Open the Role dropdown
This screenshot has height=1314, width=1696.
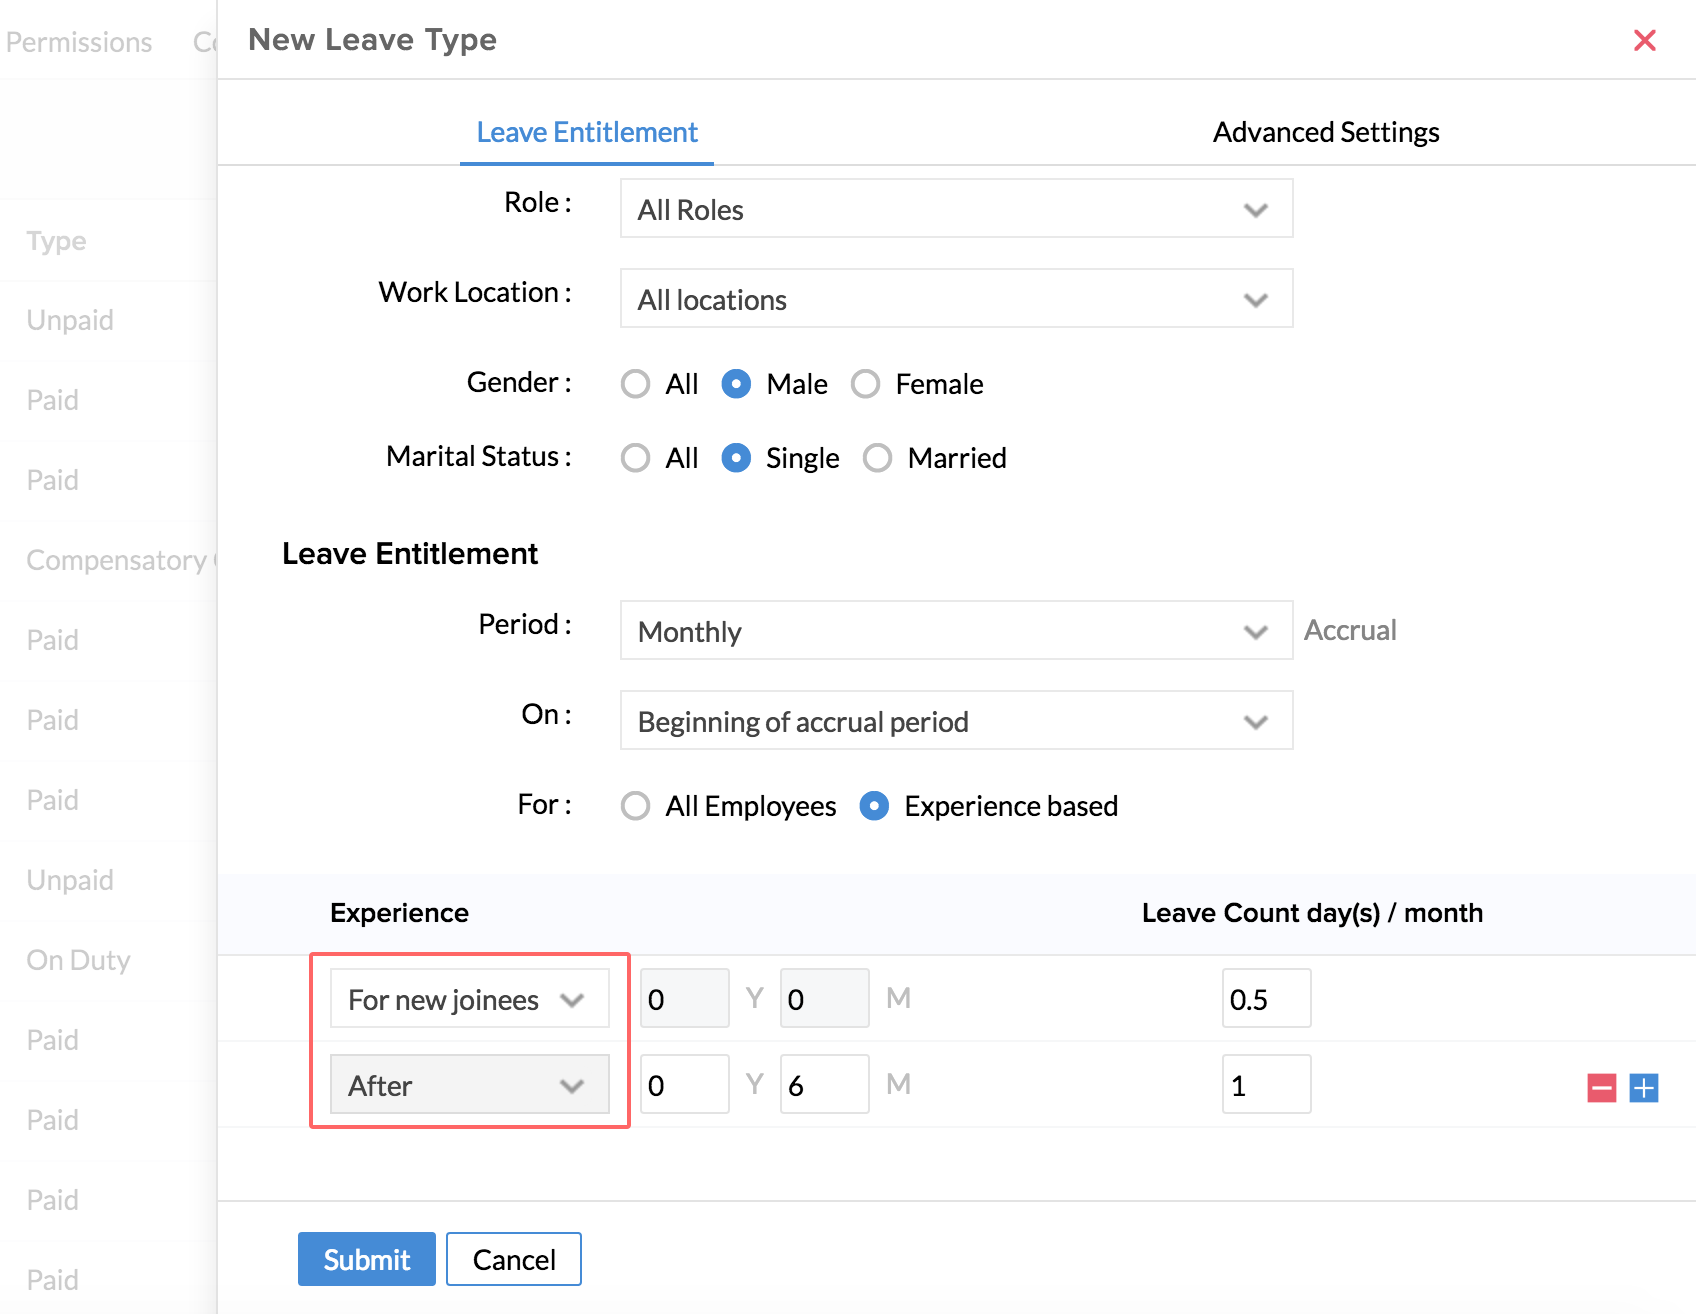click(955, 209)
